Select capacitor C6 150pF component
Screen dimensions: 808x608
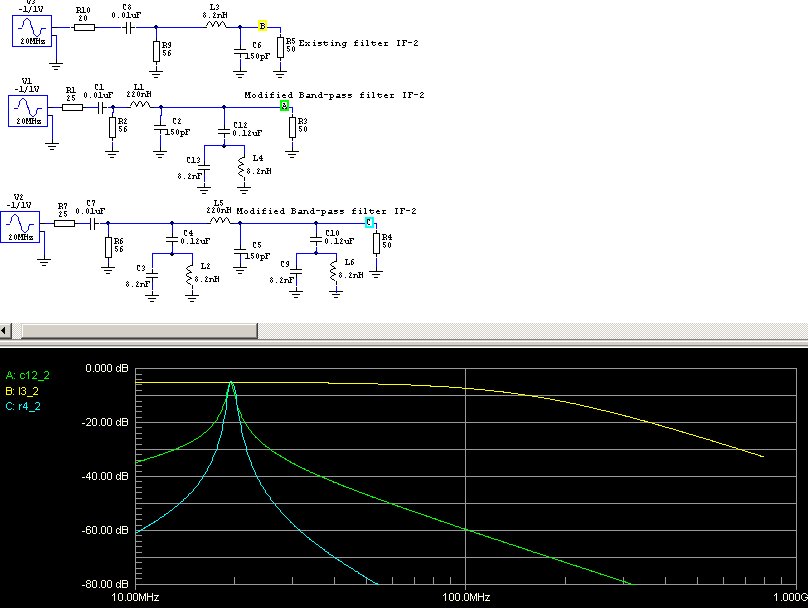240,52
